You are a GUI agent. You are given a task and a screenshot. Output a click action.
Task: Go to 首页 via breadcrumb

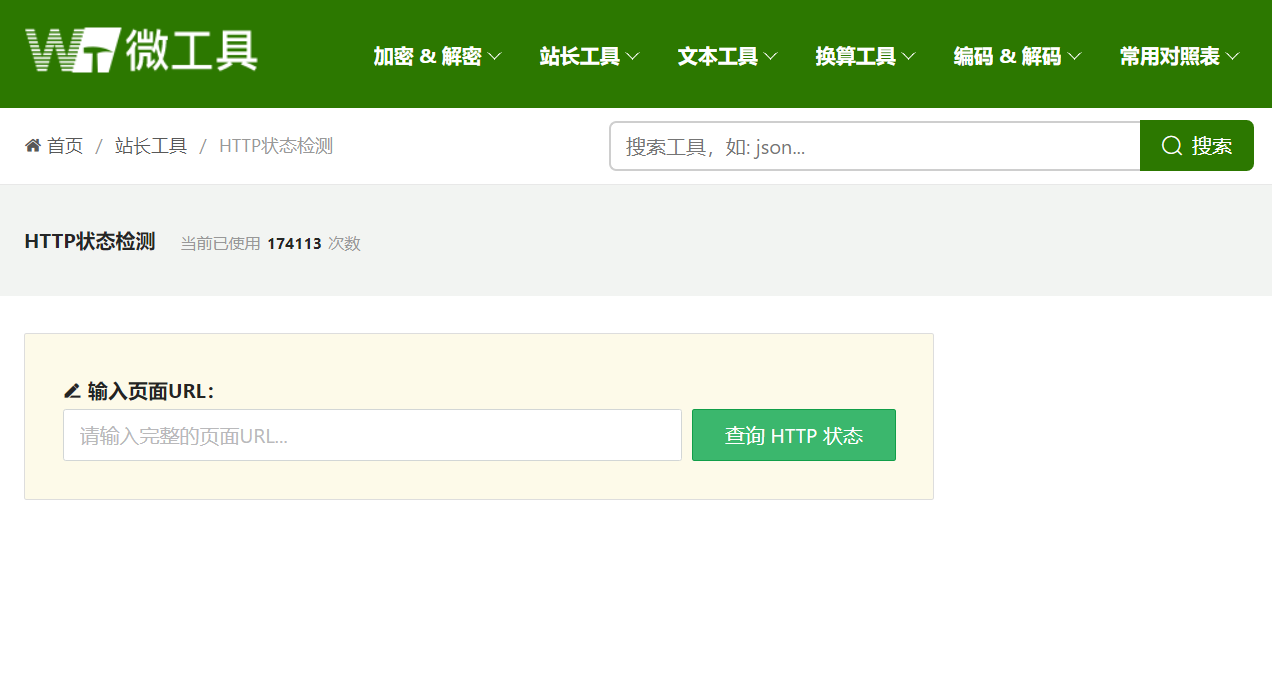pos(65,146)
